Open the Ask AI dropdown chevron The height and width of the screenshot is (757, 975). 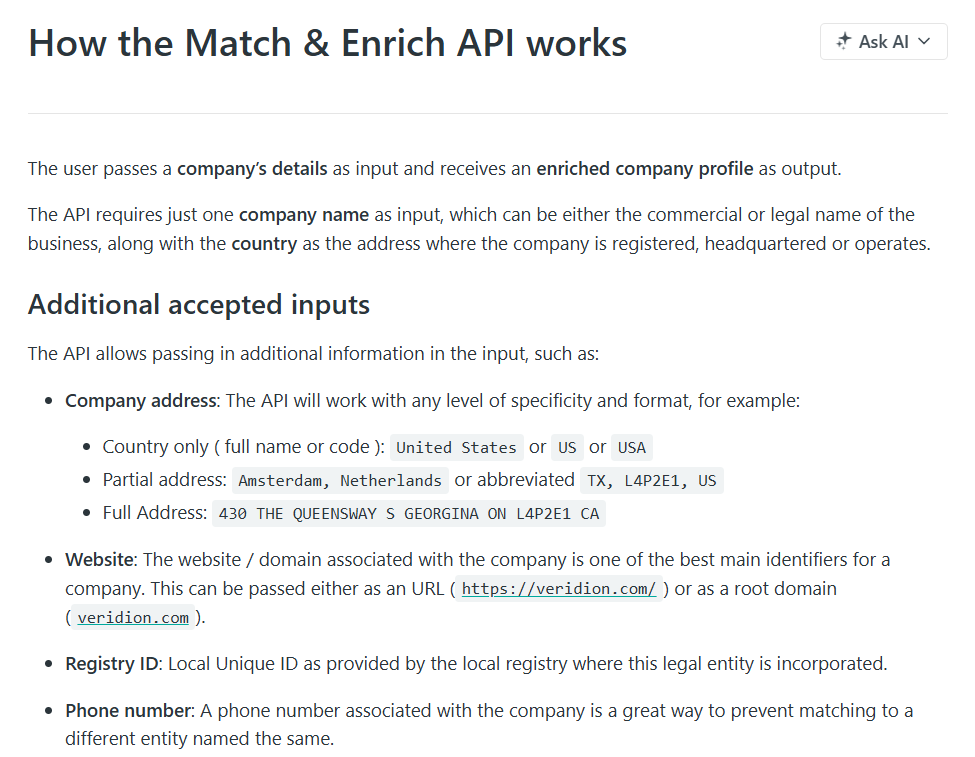925,41
